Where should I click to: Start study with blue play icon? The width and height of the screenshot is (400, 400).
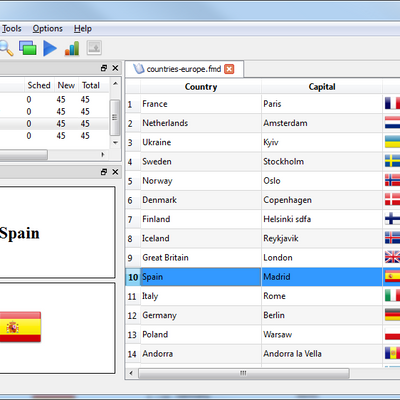coord(50,48)
